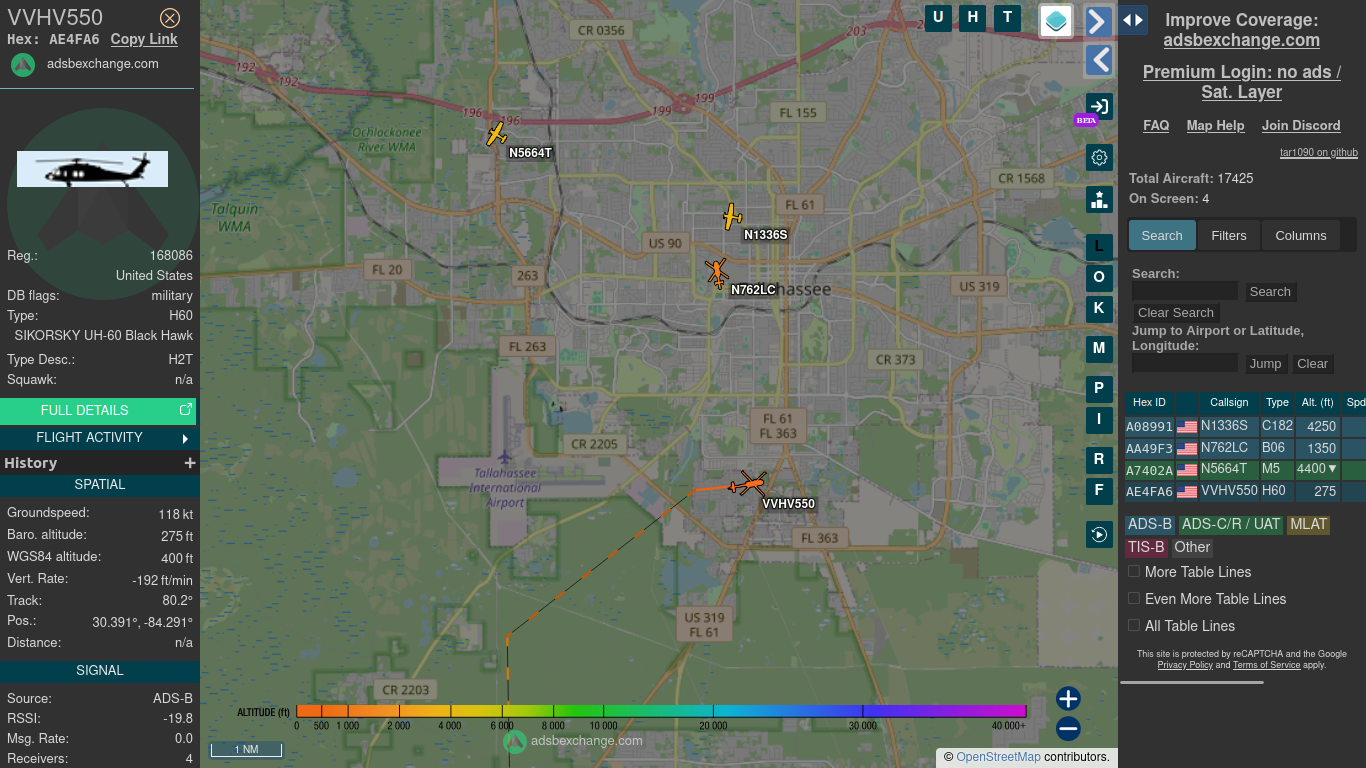1366x768 pixels.
Task: Click the adsbexchange logo in info panel
Action: tap(23, 65)
